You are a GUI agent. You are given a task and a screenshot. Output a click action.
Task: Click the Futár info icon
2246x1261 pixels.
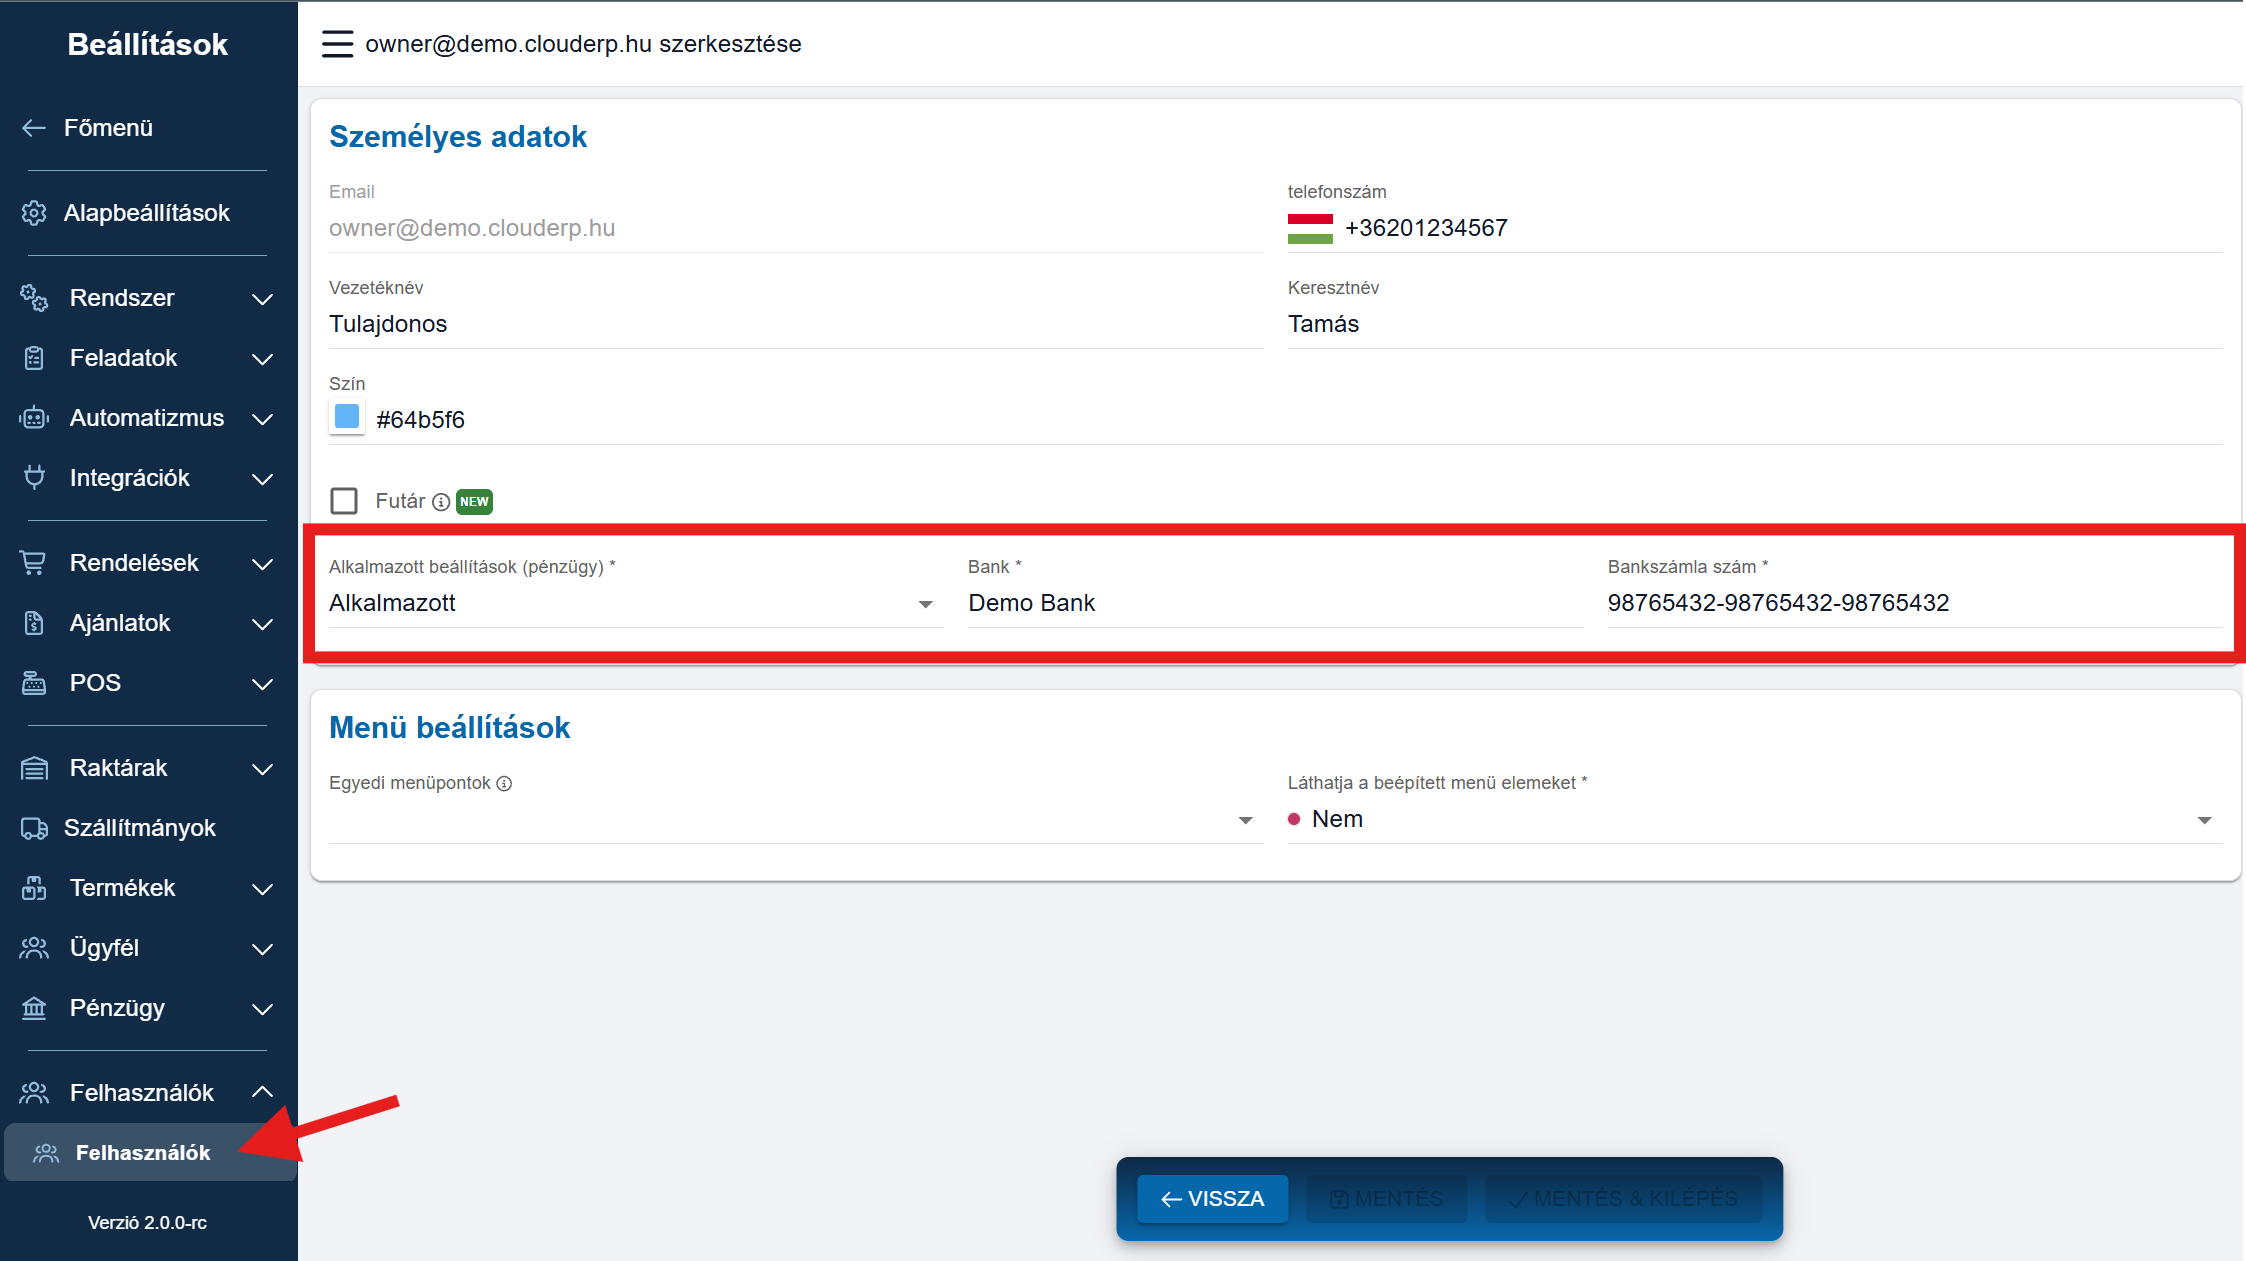(x=441, y=502)
